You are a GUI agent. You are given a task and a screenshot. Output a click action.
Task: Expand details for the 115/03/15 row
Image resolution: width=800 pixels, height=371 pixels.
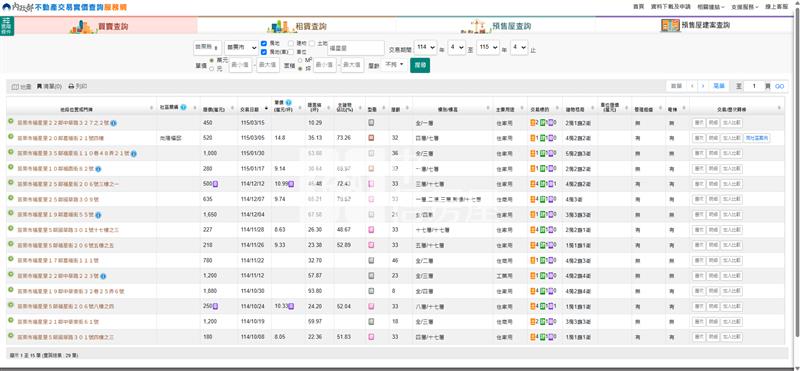click(10, 121)
